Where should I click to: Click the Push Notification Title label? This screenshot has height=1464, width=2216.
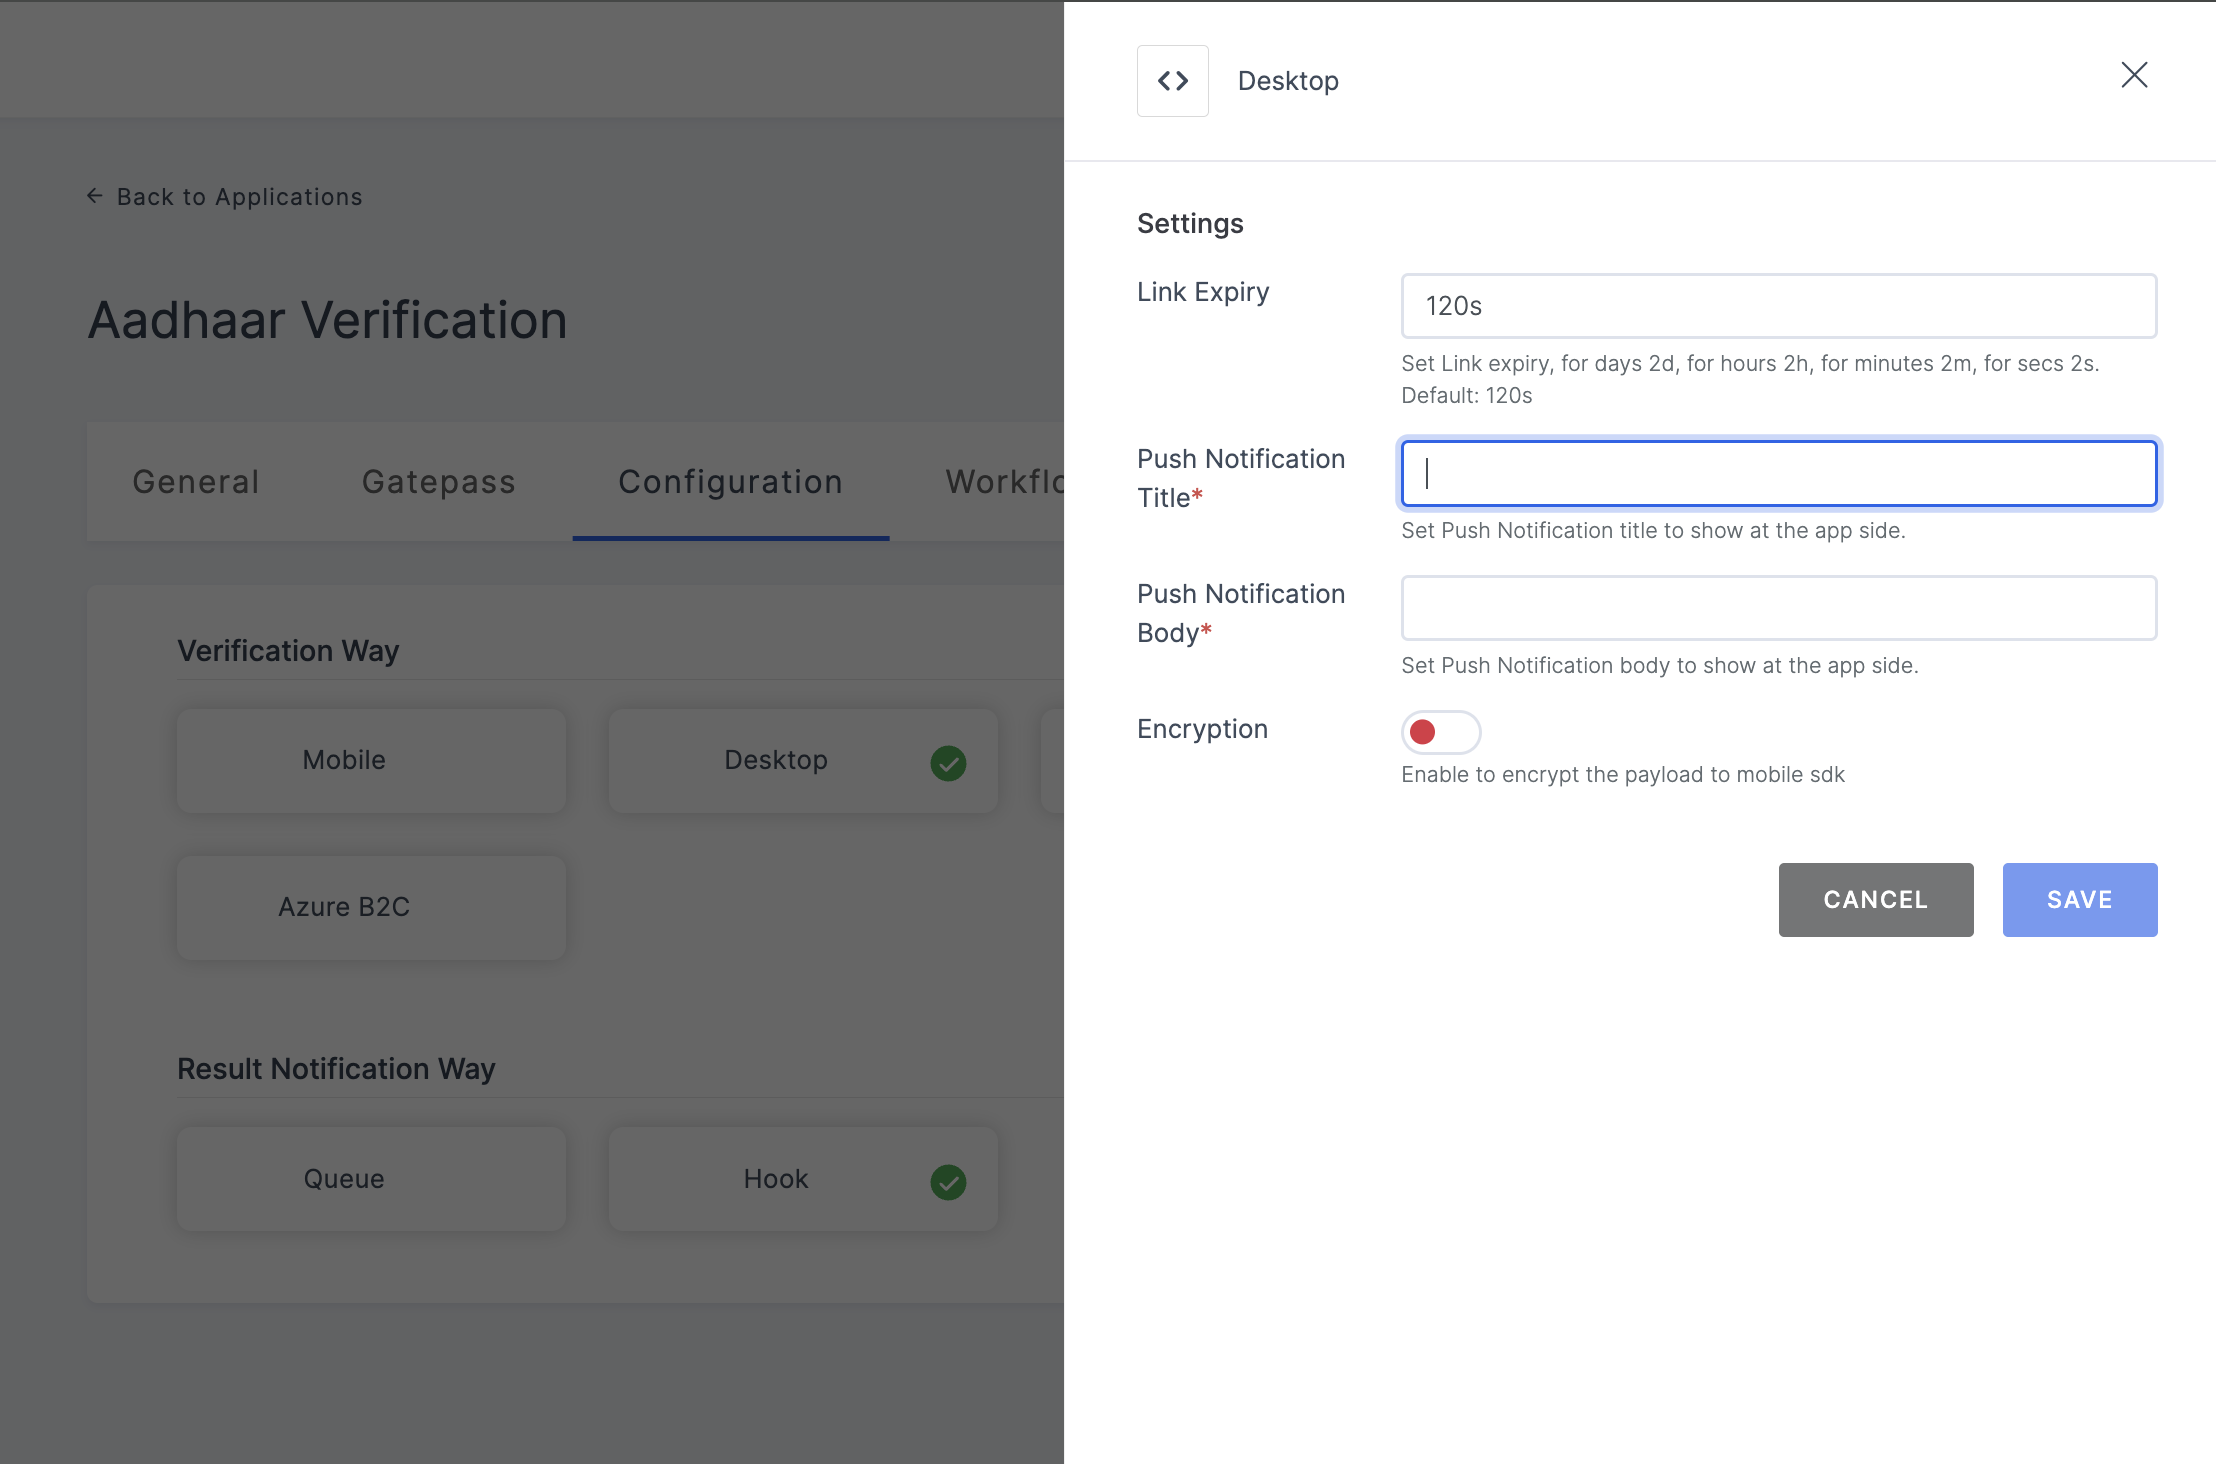point(1241,478)
